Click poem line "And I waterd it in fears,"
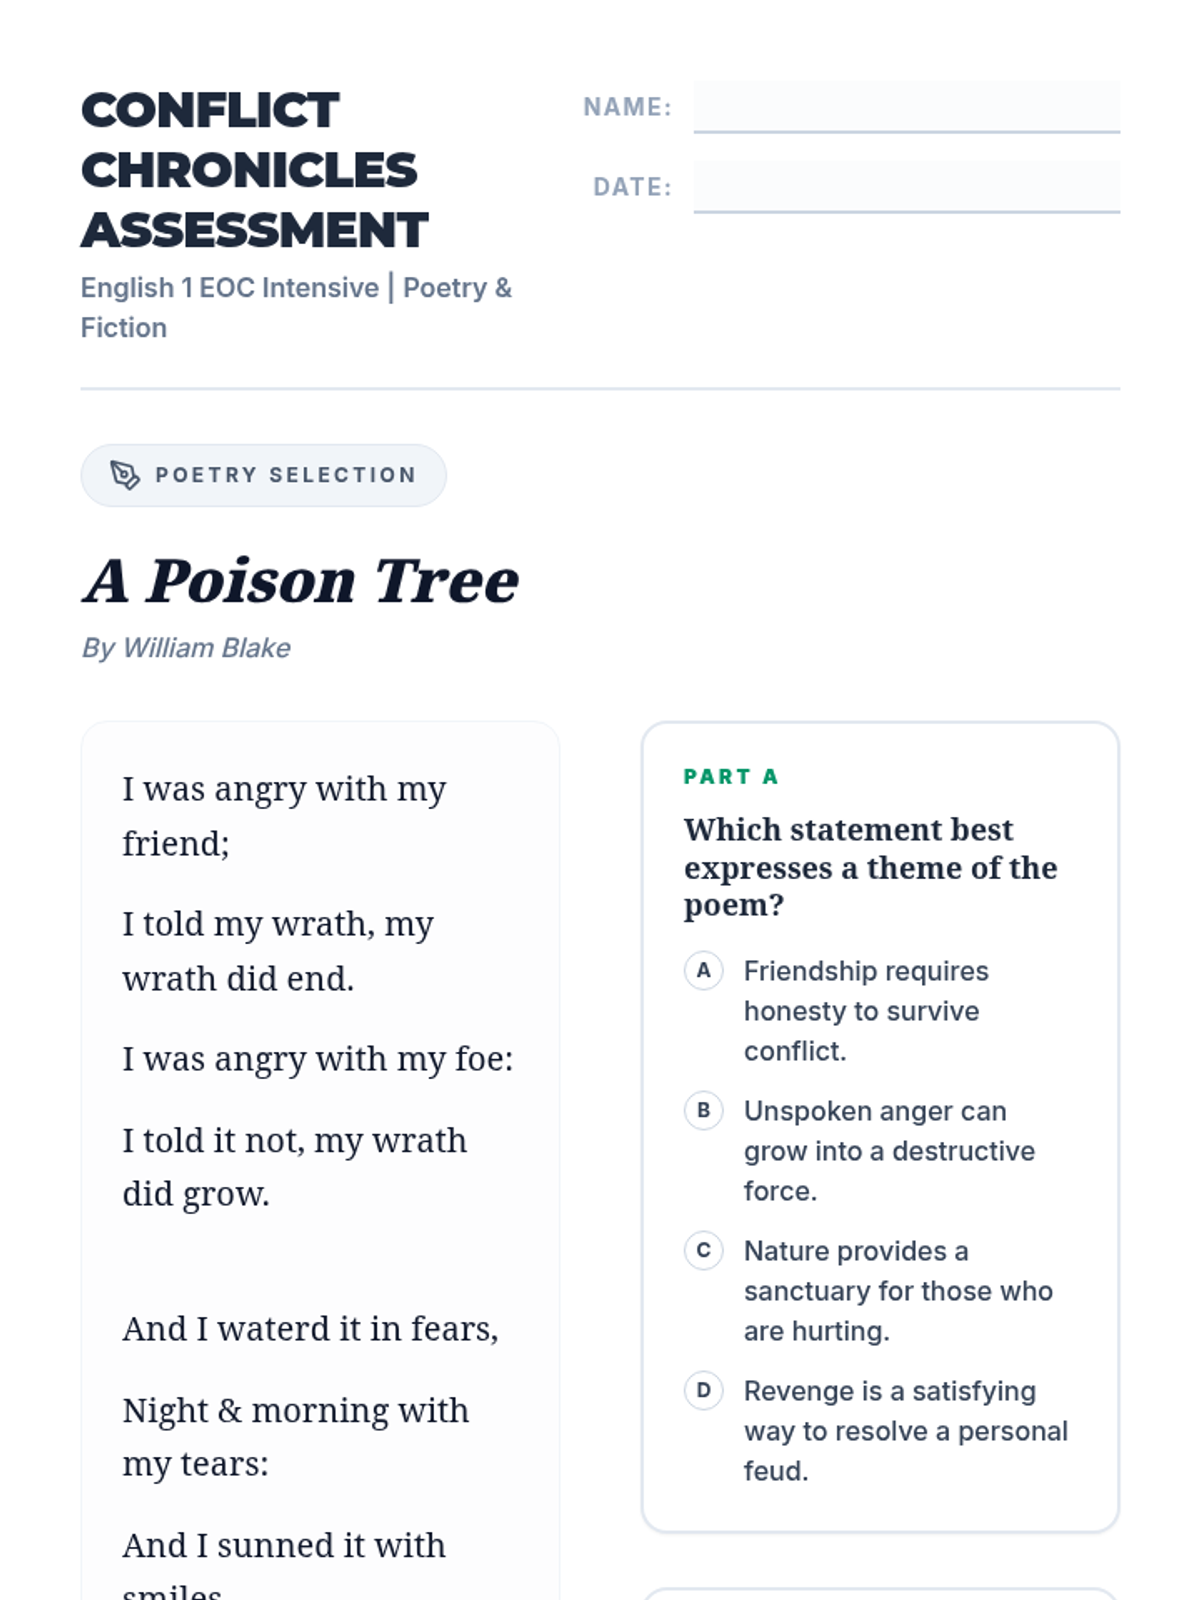1200x1600 pixels. click(x=310, y=1329)
